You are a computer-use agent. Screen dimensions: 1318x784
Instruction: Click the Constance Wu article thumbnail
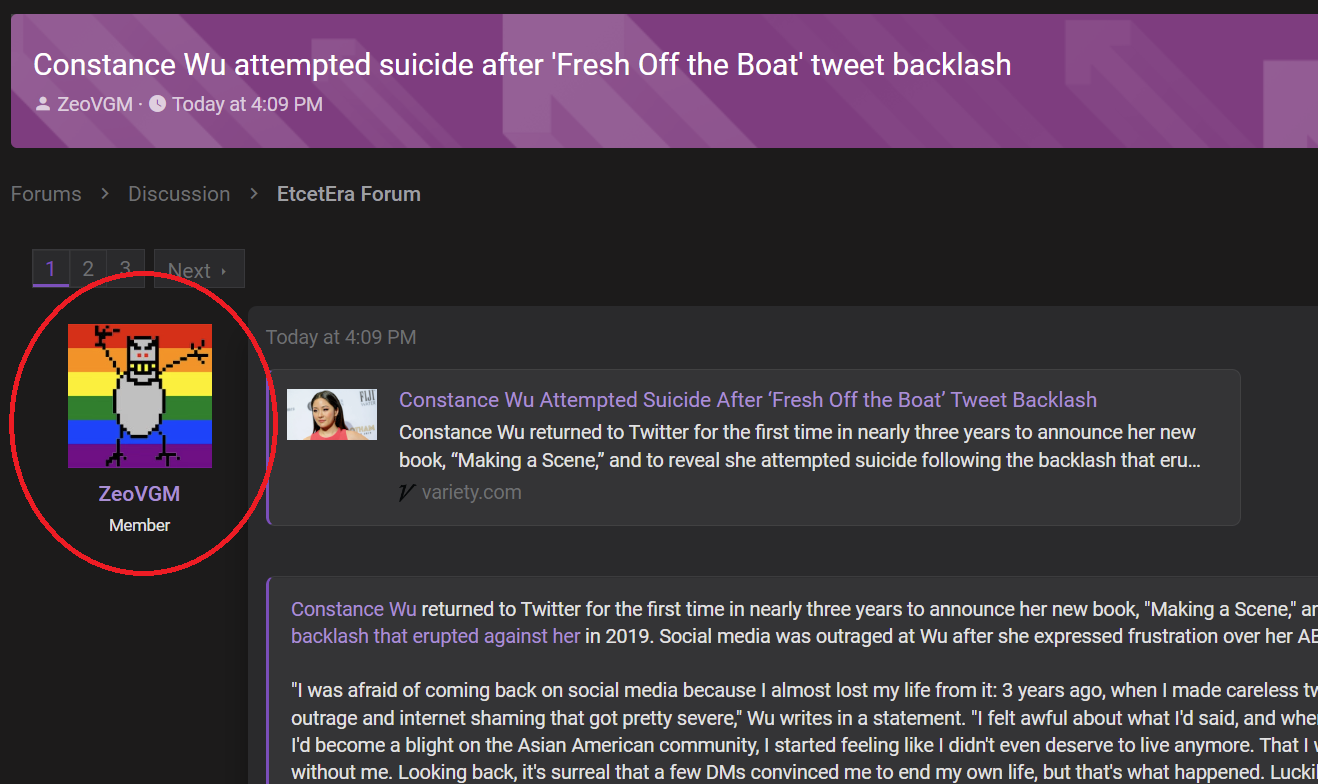click(x=332, y=414)
